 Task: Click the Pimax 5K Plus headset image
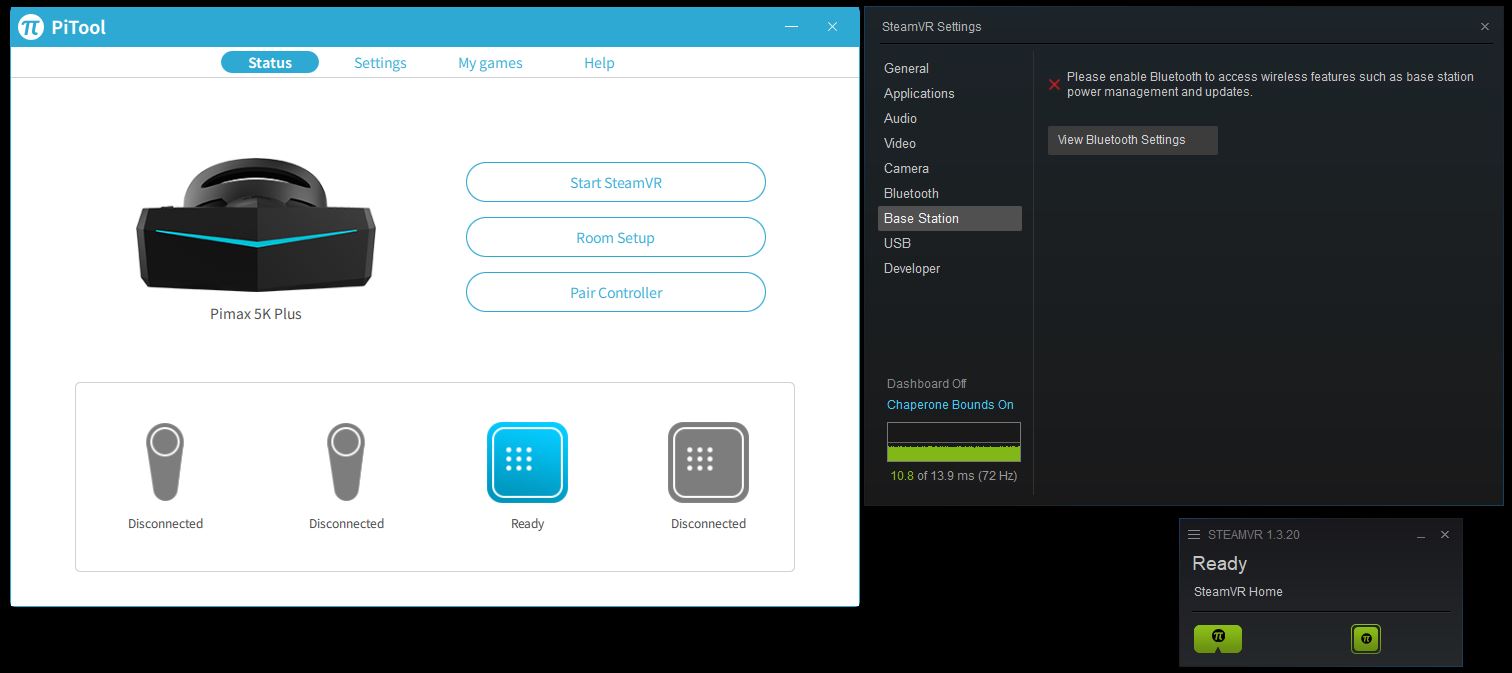point(256,225)
